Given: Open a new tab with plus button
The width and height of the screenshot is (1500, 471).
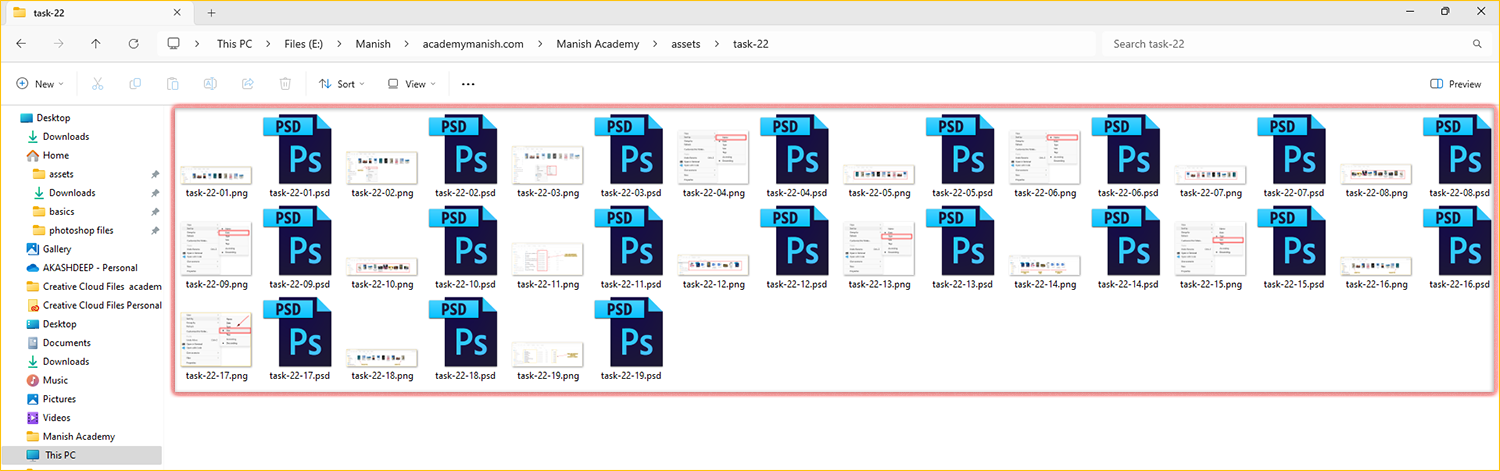Looking at the screenshot, I should [x=211, y=12].
